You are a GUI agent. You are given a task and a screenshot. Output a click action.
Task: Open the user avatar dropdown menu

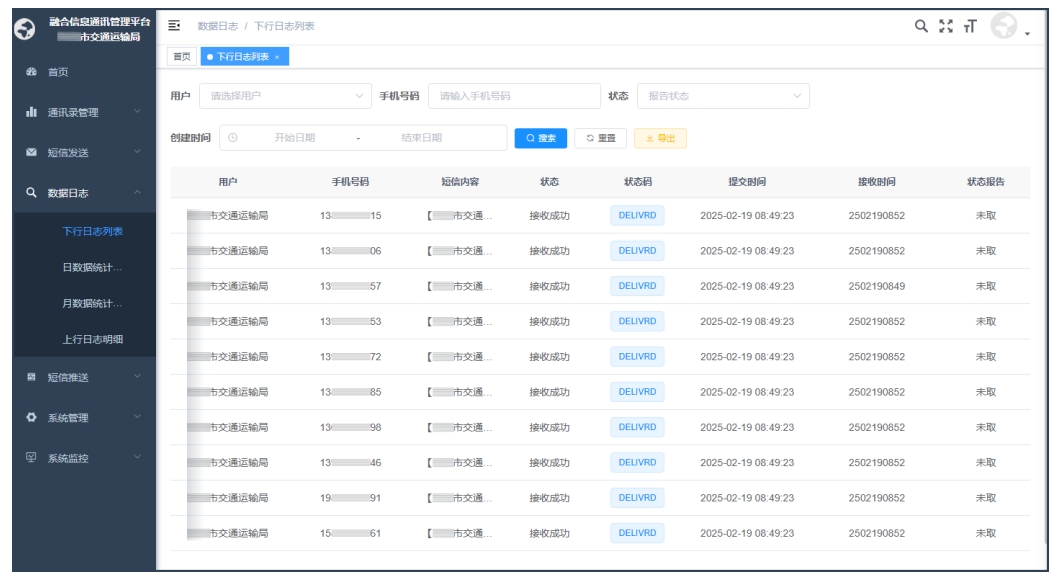click(x=1008, y=28)
